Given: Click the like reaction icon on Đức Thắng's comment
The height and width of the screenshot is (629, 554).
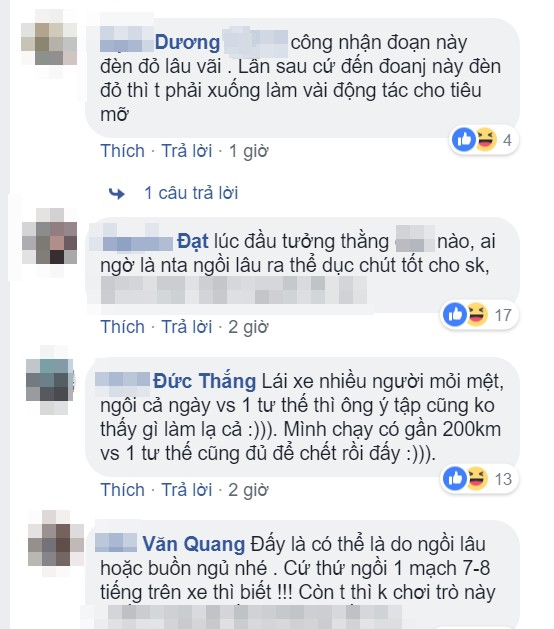Looking at the screenshot, I should [455, 479].
